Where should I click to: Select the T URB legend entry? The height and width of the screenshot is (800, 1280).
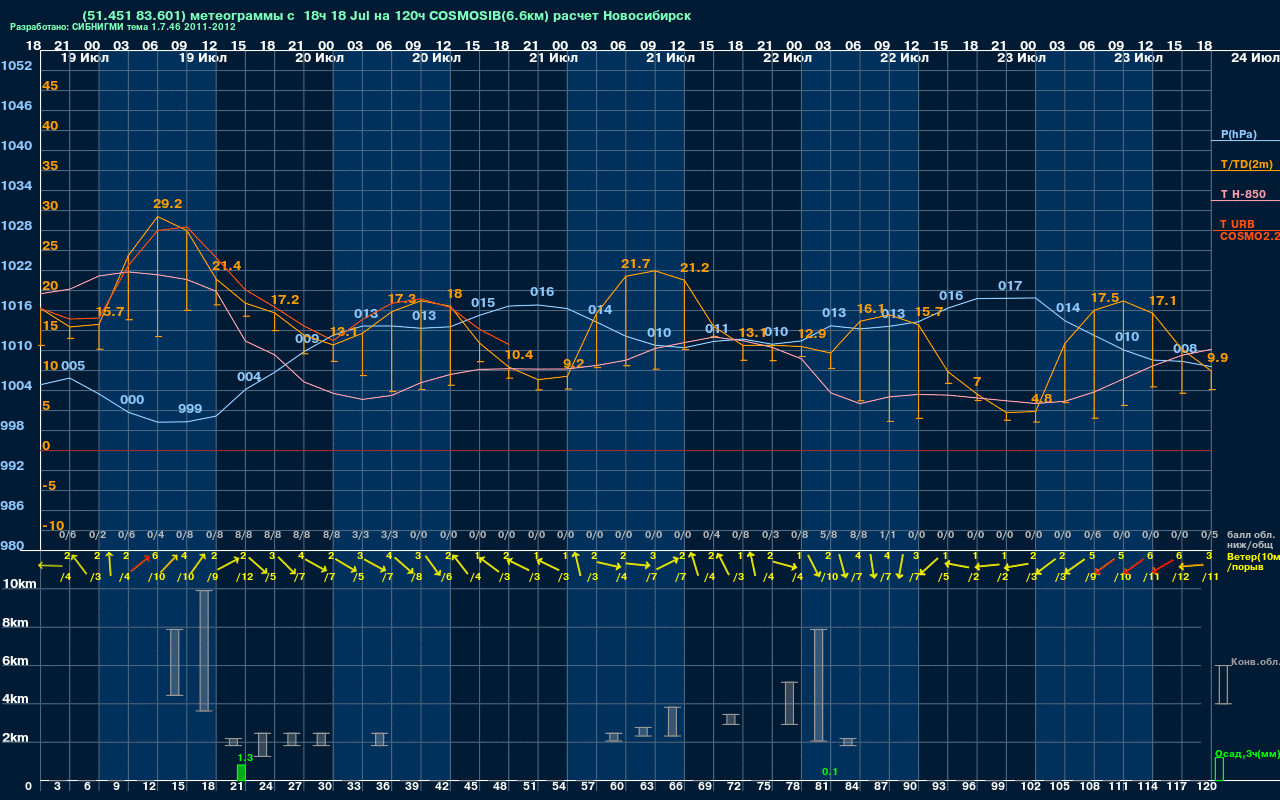click(x=1237, y=224)
